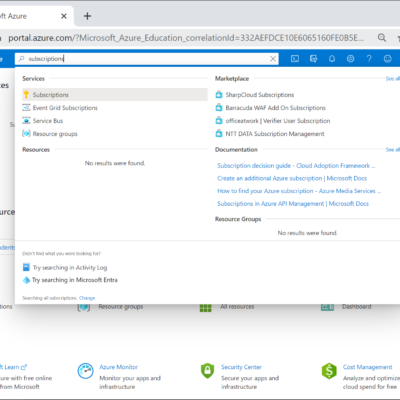400x400 pixels.
Task: Close the Microsoft Azure browser tab
Action: coord(64,16)
